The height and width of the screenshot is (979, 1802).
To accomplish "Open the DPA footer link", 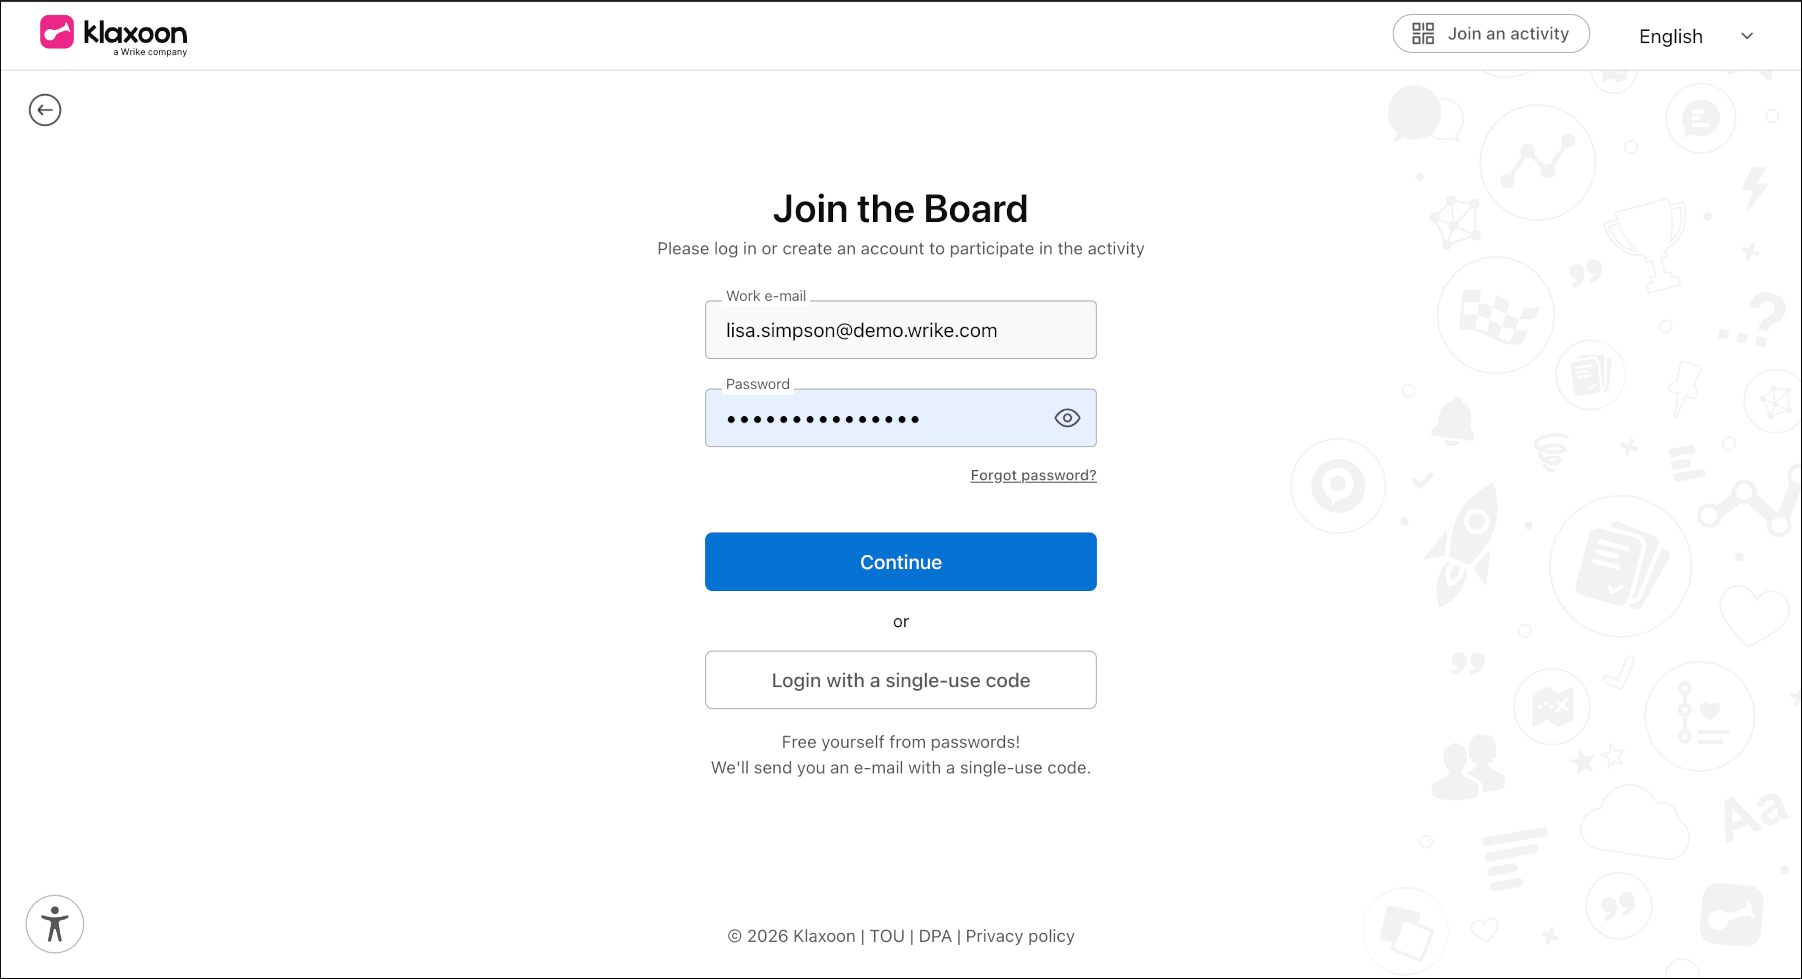I will click(x=935, y=936).
